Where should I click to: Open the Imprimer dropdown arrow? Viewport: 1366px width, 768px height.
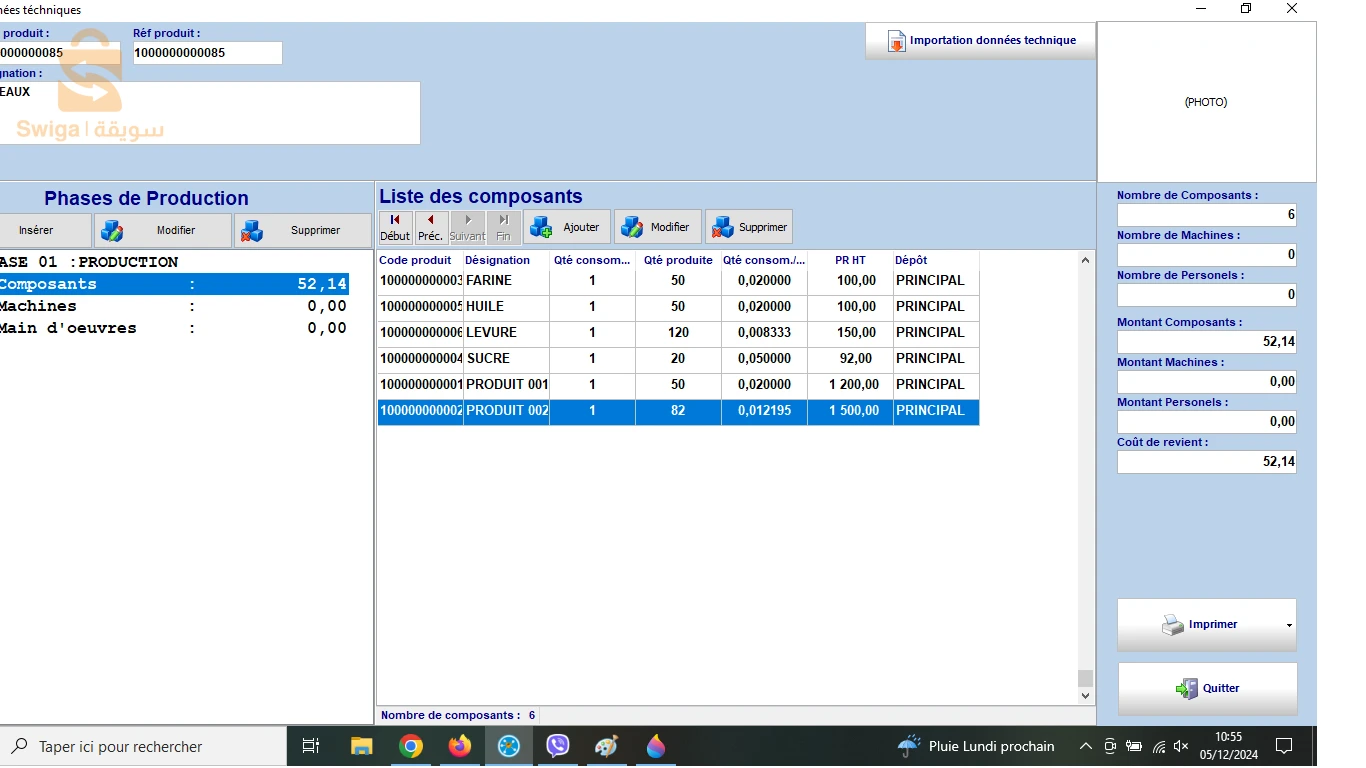point(1289,625)
